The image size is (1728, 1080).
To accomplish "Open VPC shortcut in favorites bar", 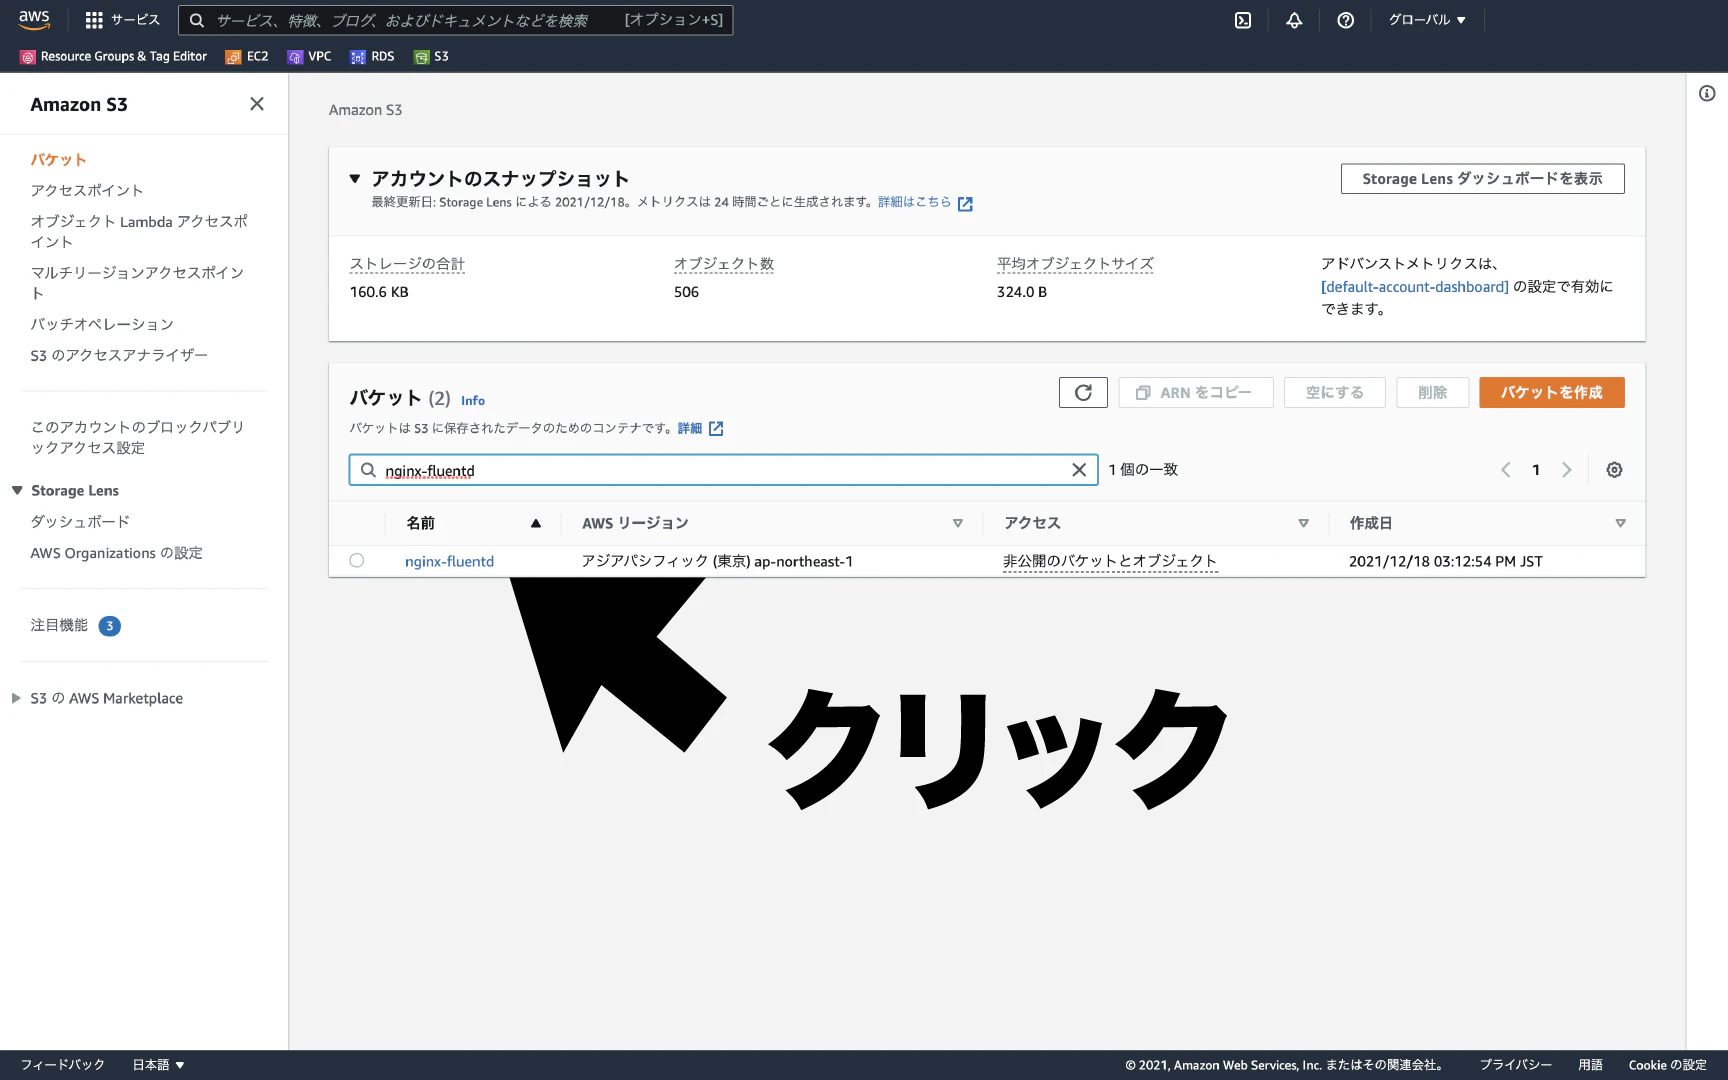I will pos(309,57).
